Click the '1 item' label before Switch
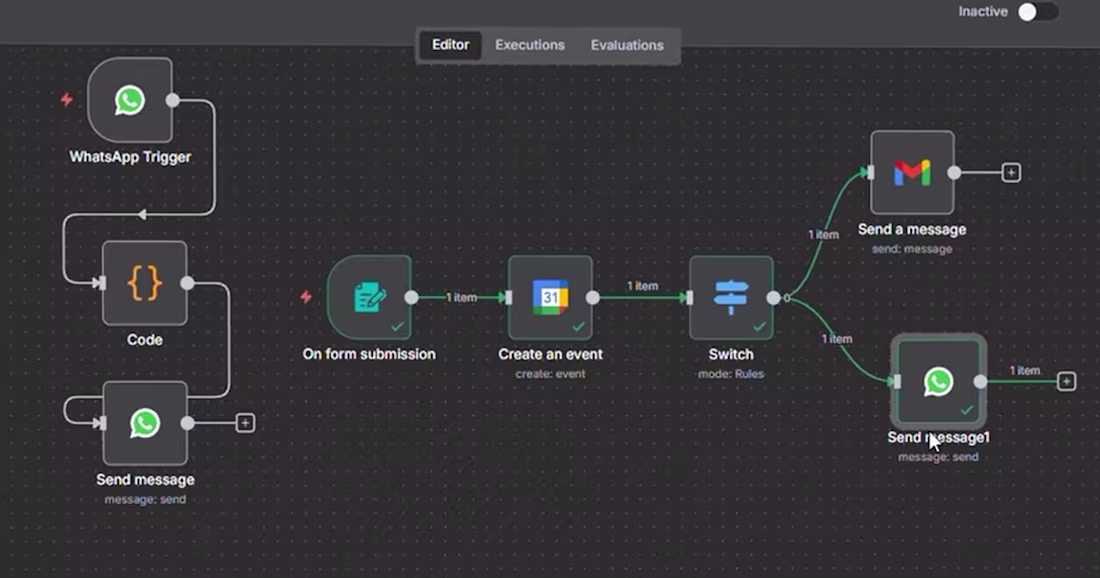Viewport: 1100px width, 578px height. [643, 285]
